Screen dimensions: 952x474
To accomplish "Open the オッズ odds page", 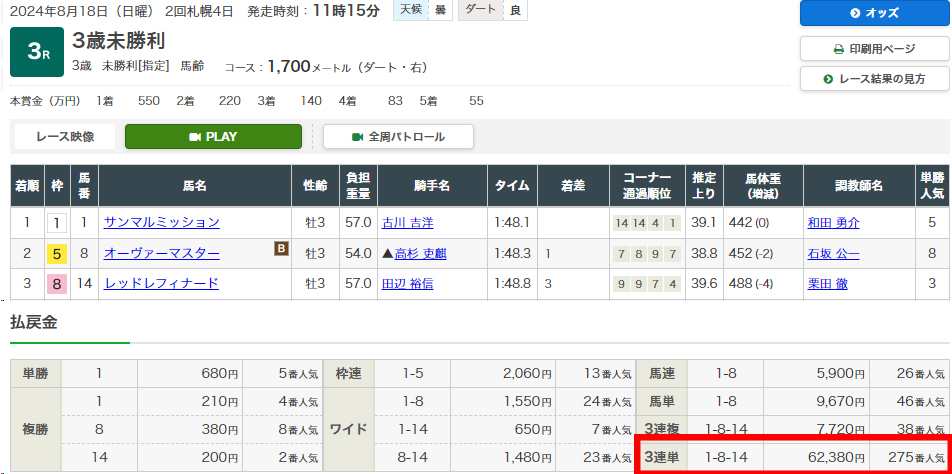I will coord(874,13).
